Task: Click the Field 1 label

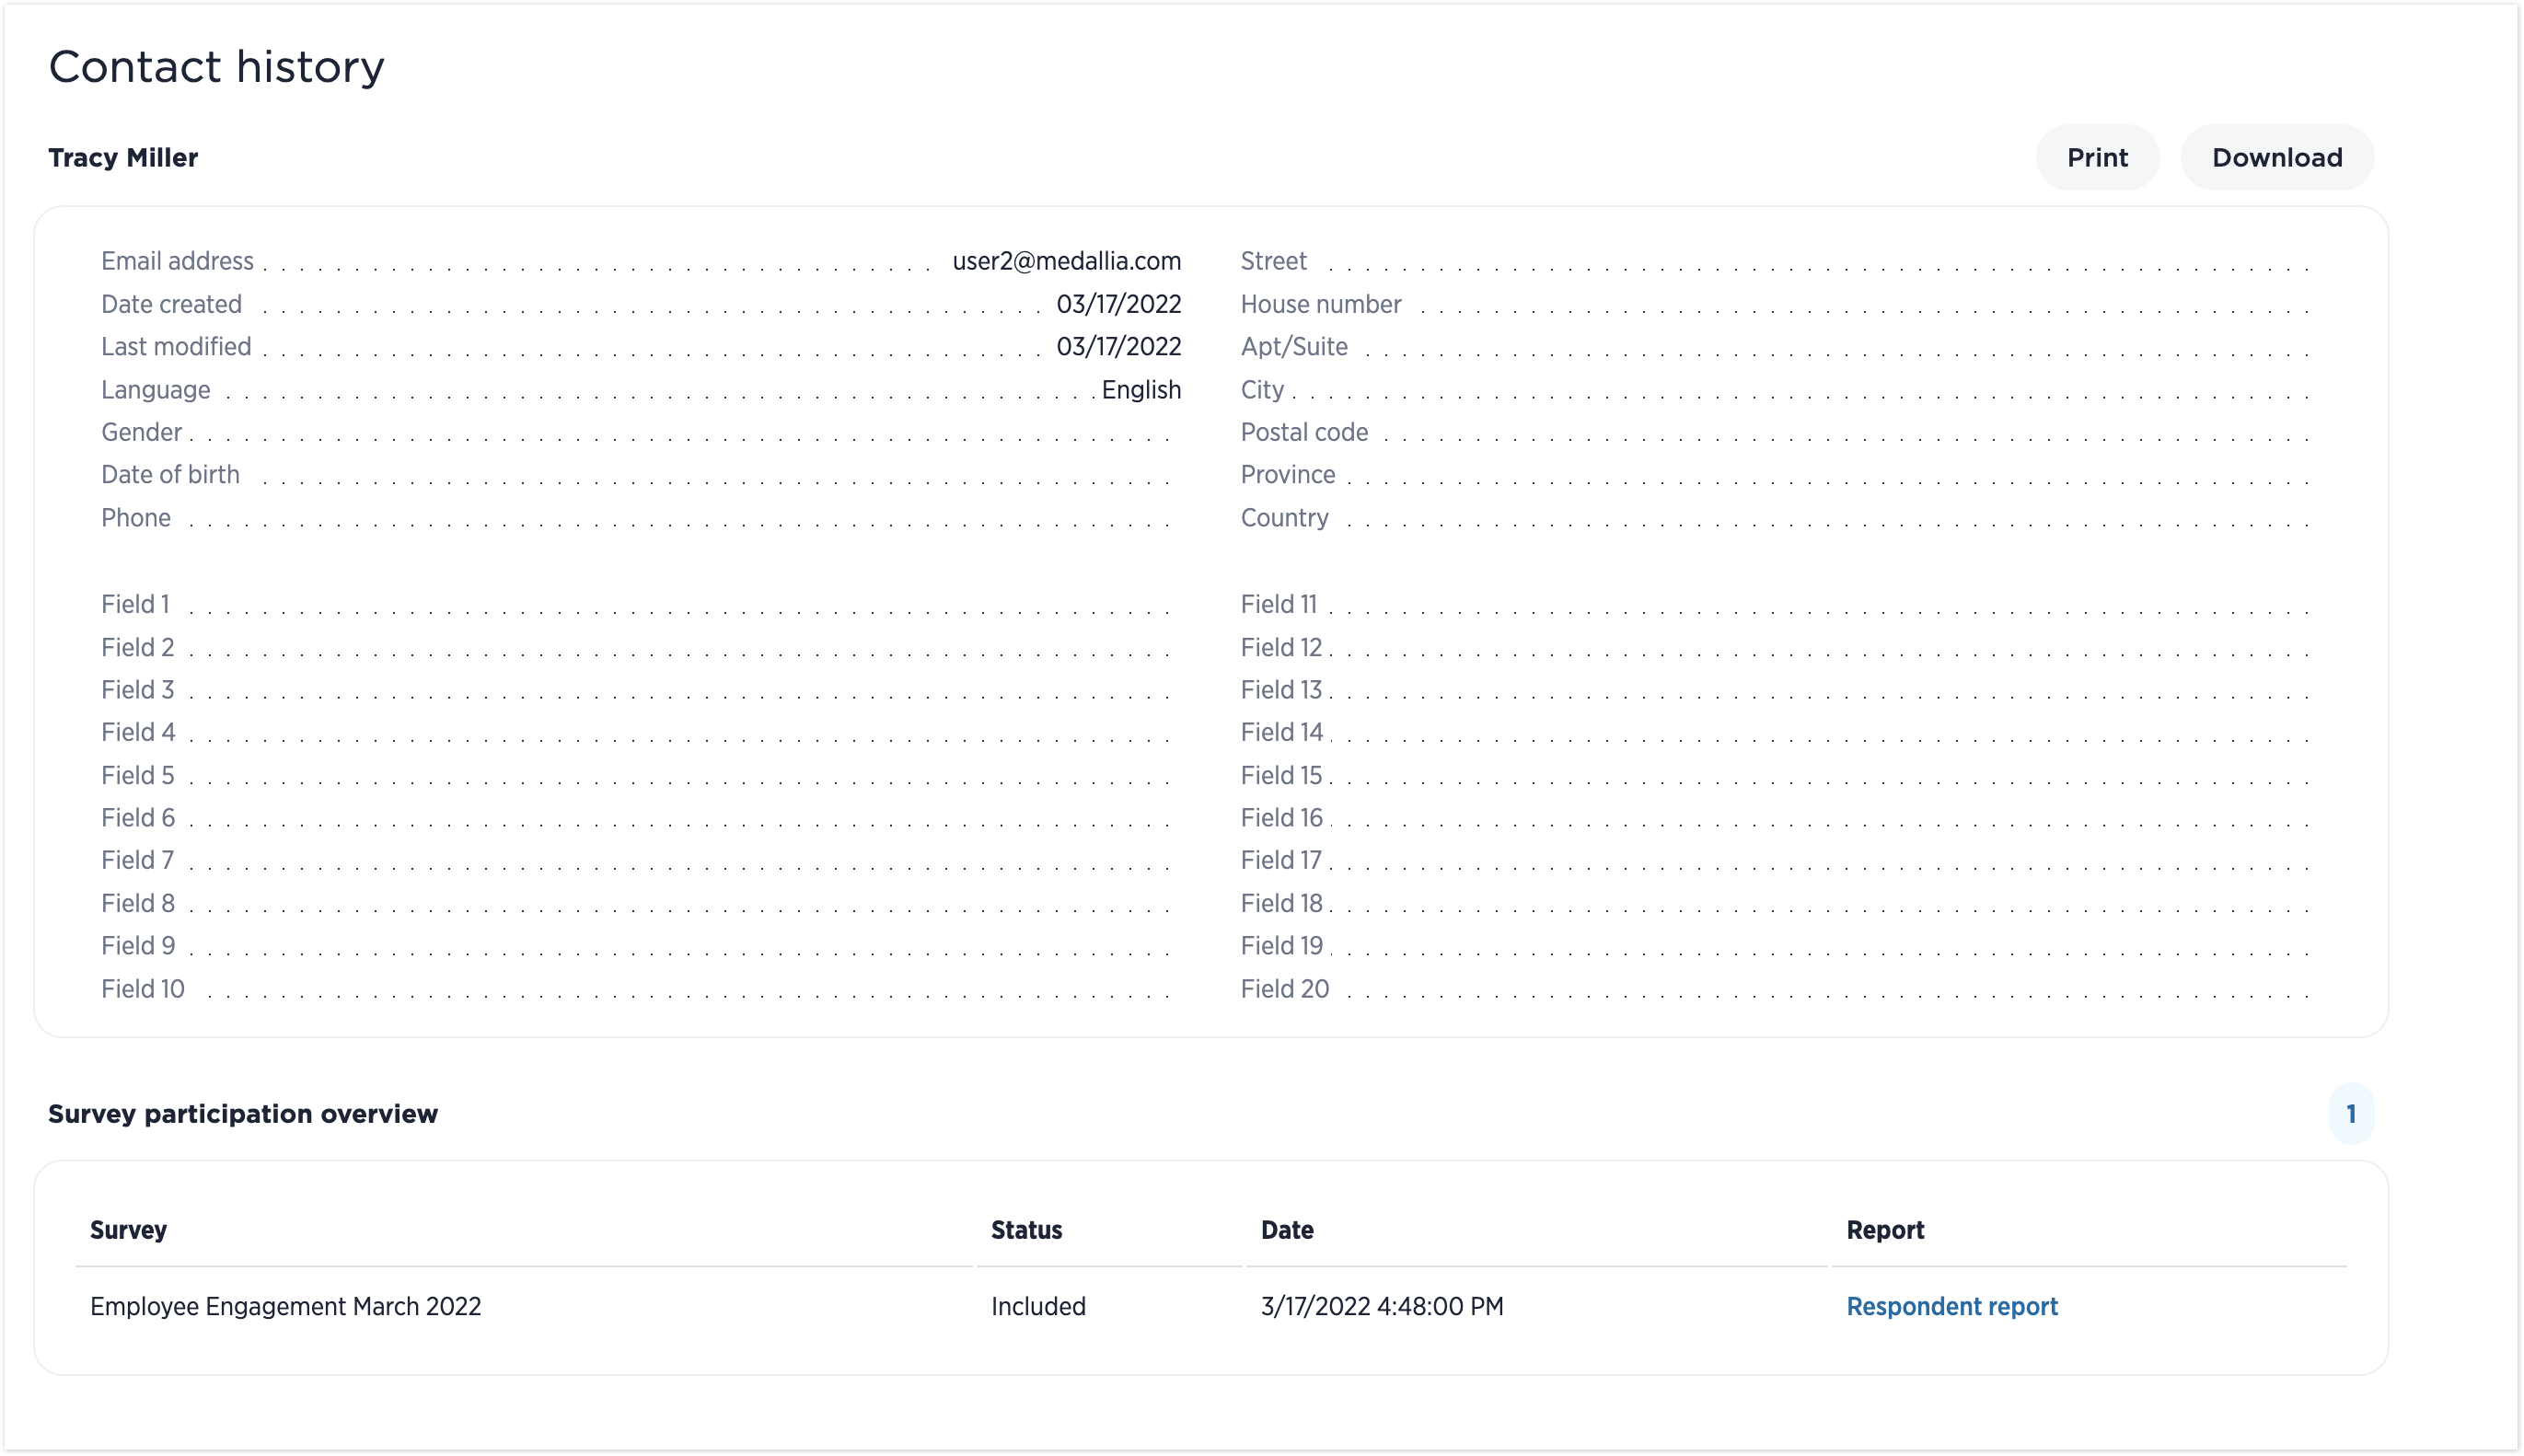Action: point(135,604)
